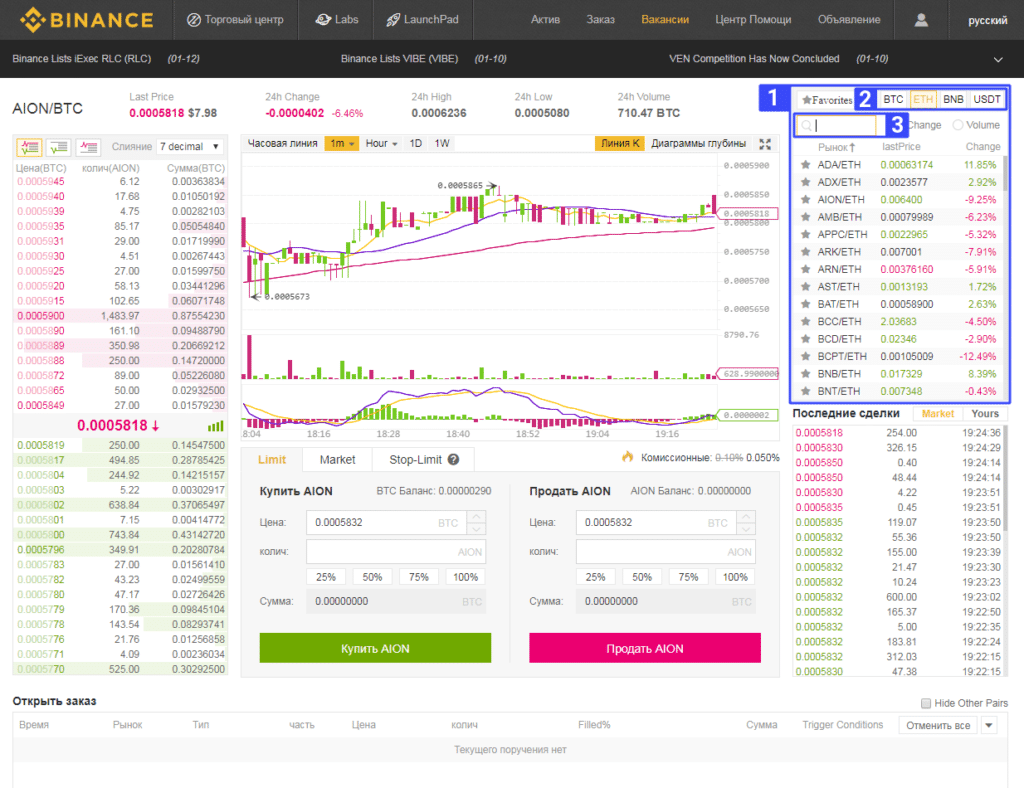
Task: Select the USDT market tab
Action: [986, 99]
